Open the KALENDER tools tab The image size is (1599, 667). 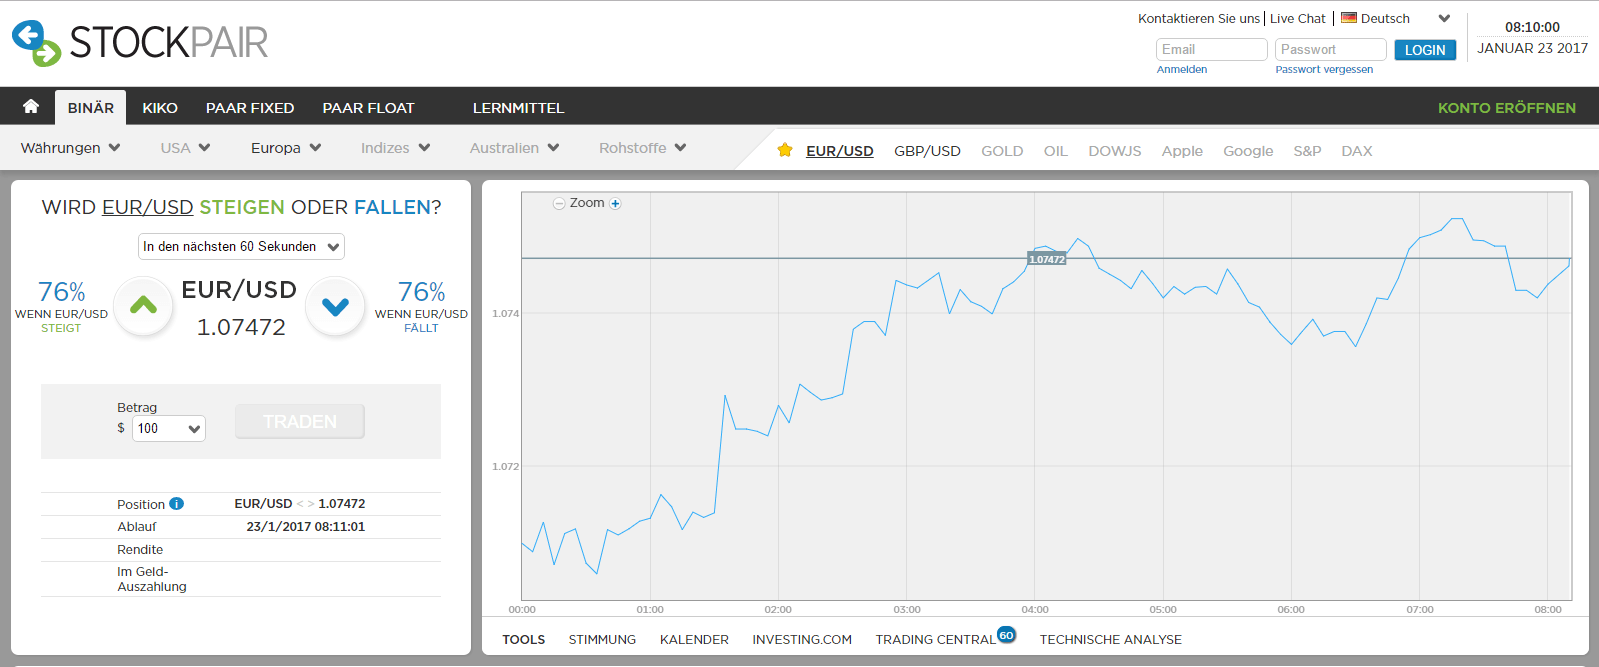pyautogui.click(x=694, y=640)
